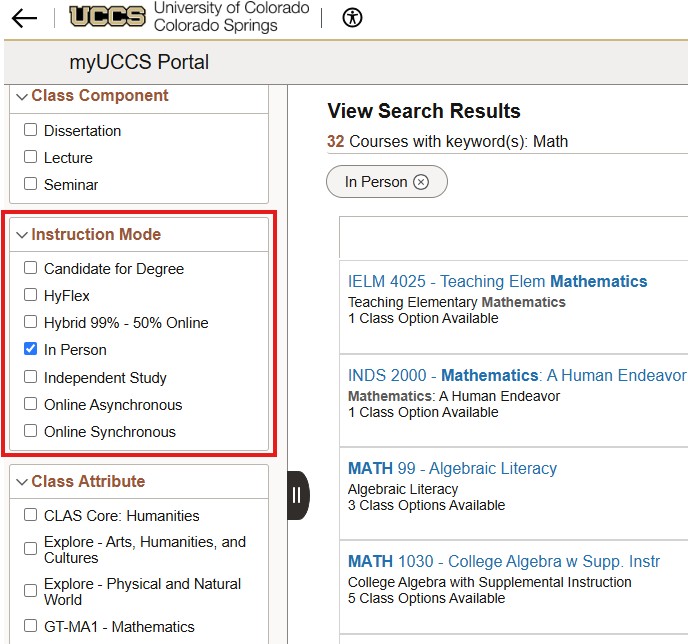688x644 pixels.
Task: Open MATH 99 Algebraic Literacy course
Action: pyautogui.click(x=452, y=469)
